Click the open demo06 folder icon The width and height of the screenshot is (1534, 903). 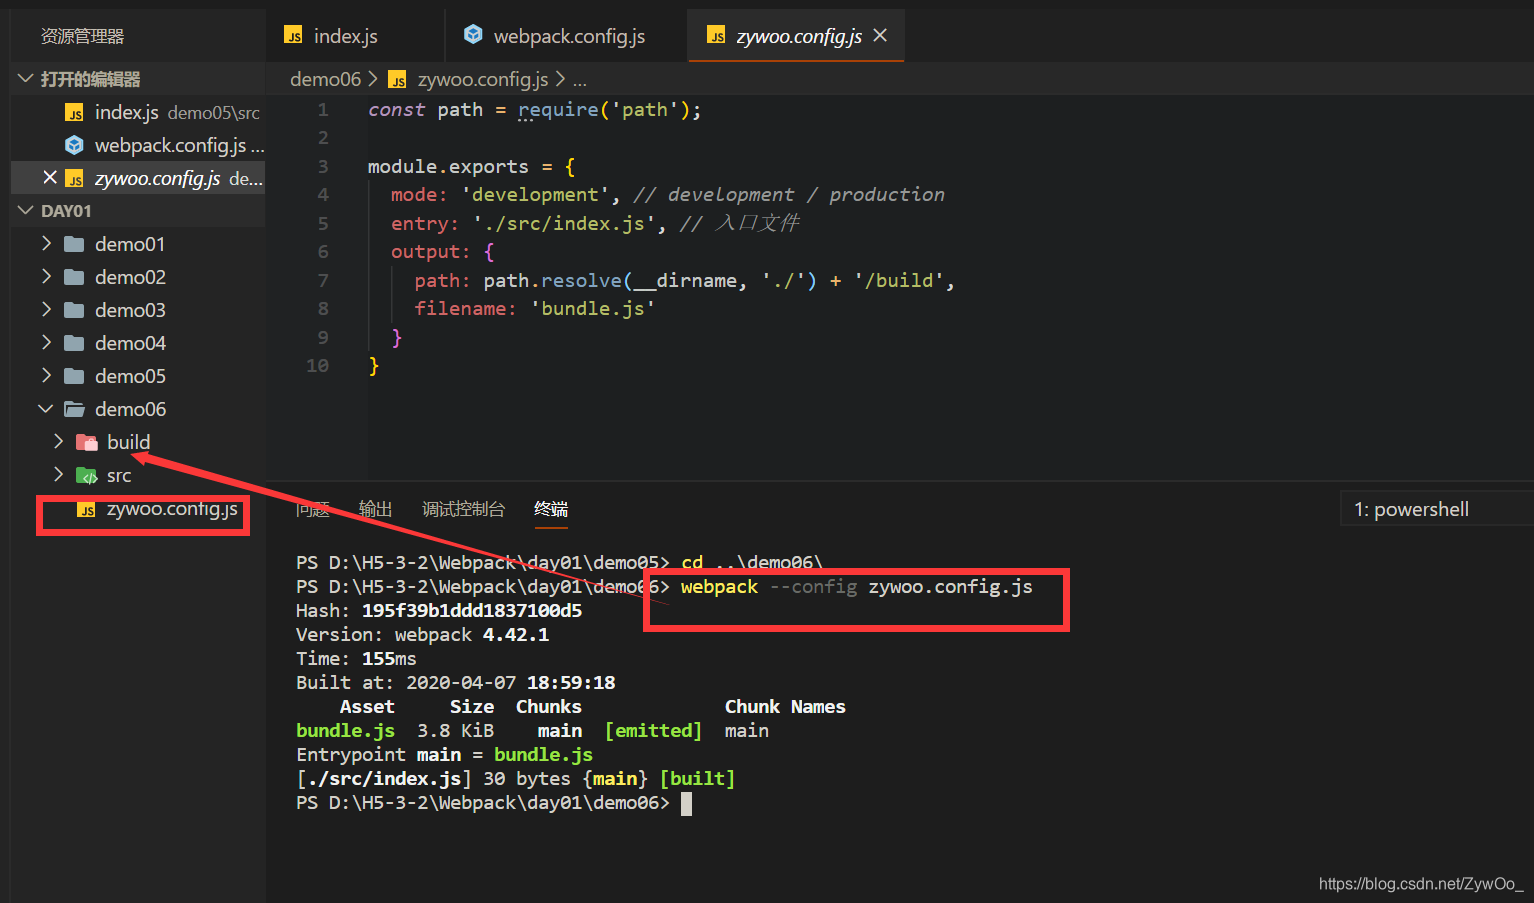pos(74,409)
